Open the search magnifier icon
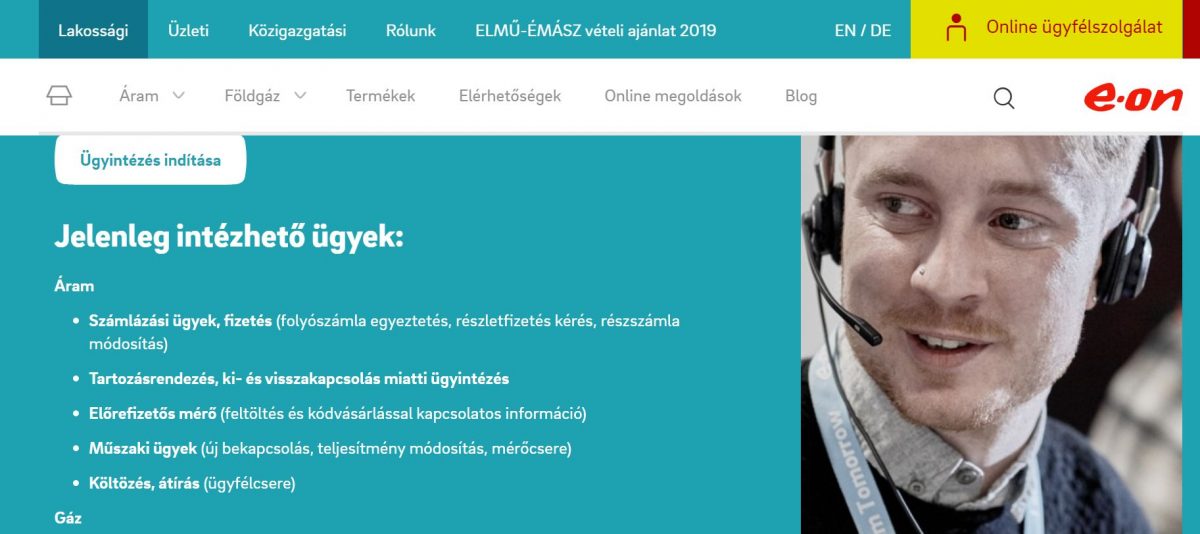 pyautogui.click(x=1004, y=97)
